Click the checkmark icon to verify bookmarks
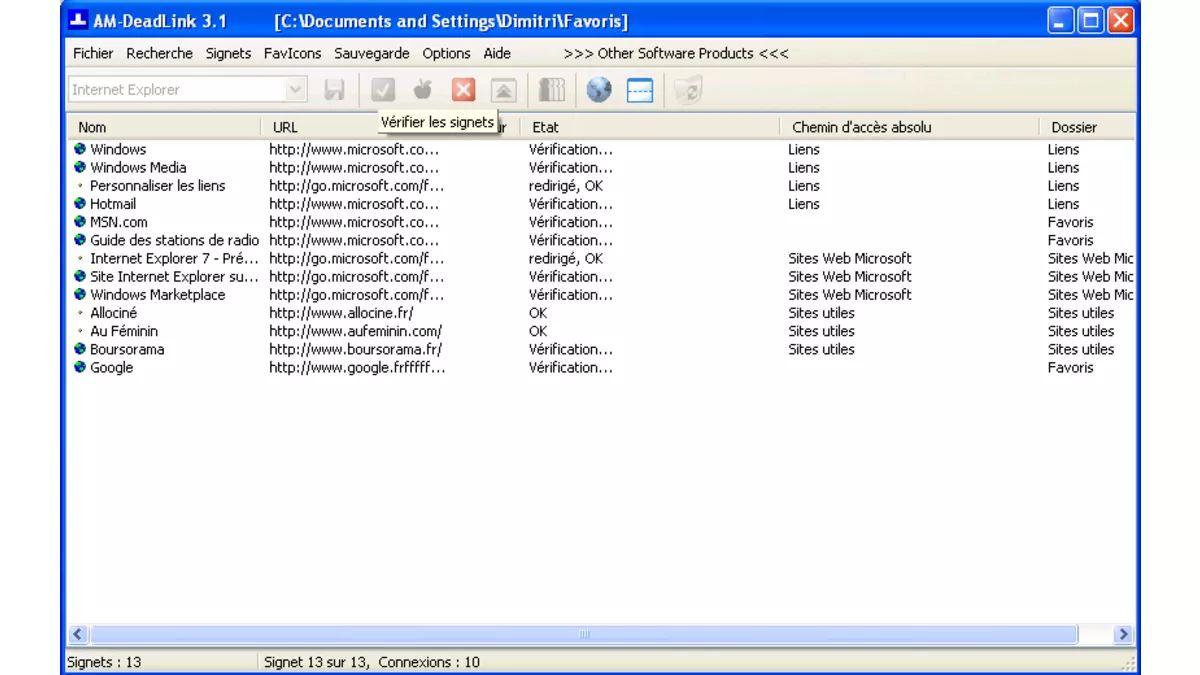This screenshot has width=1200, height=675. [383, 90]
